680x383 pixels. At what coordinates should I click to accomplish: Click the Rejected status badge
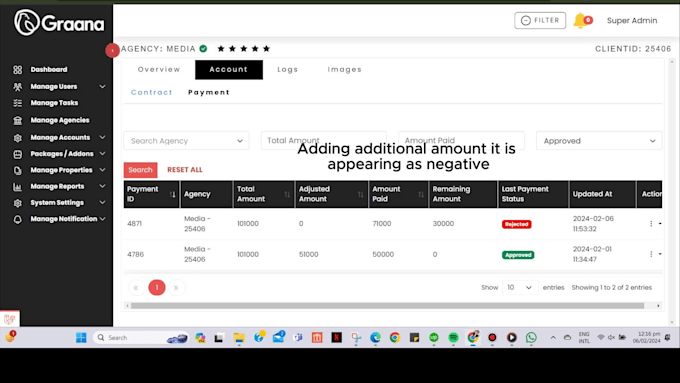click(517, 224)
